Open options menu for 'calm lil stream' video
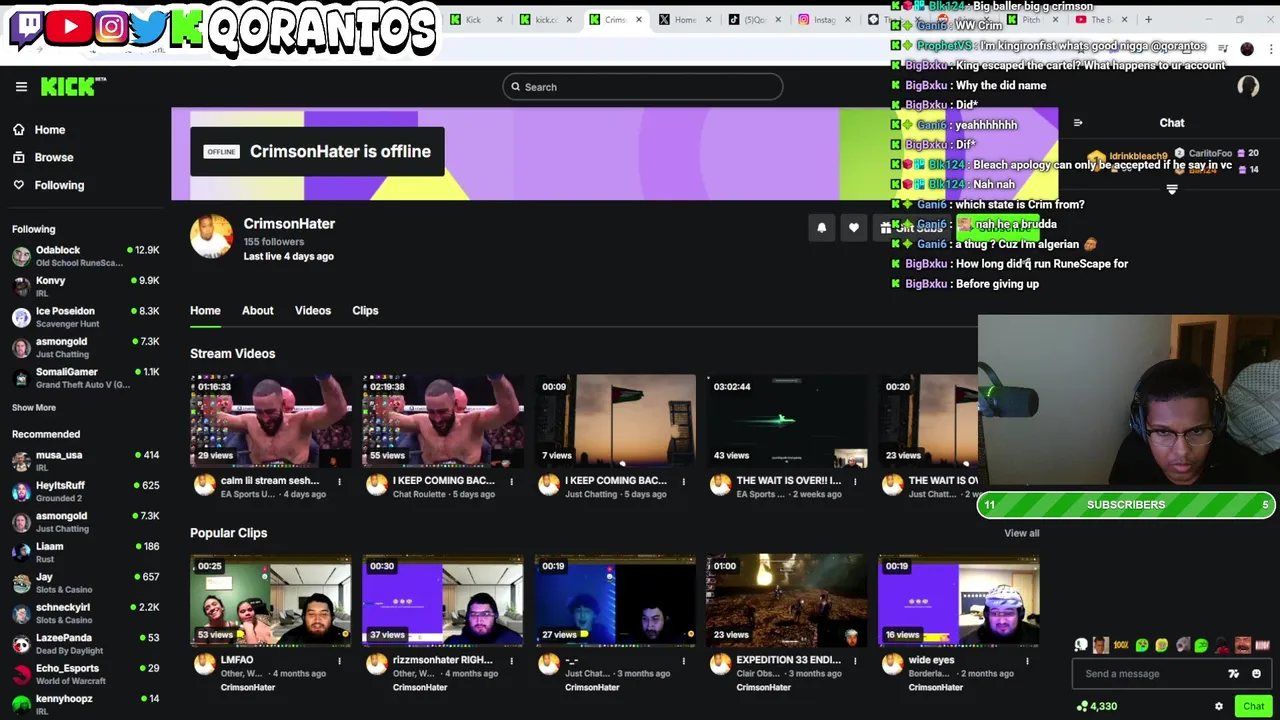The width and height of the screenshot is (1280, 720). pos(339,482)
